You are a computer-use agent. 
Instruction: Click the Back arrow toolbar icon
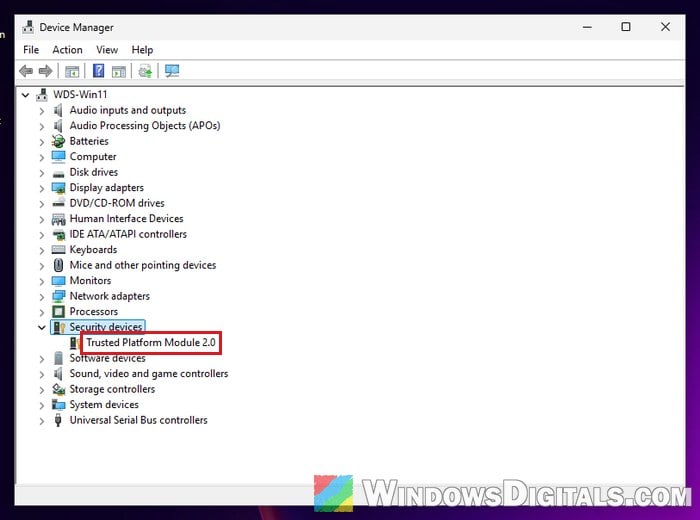tap(26, 71)
